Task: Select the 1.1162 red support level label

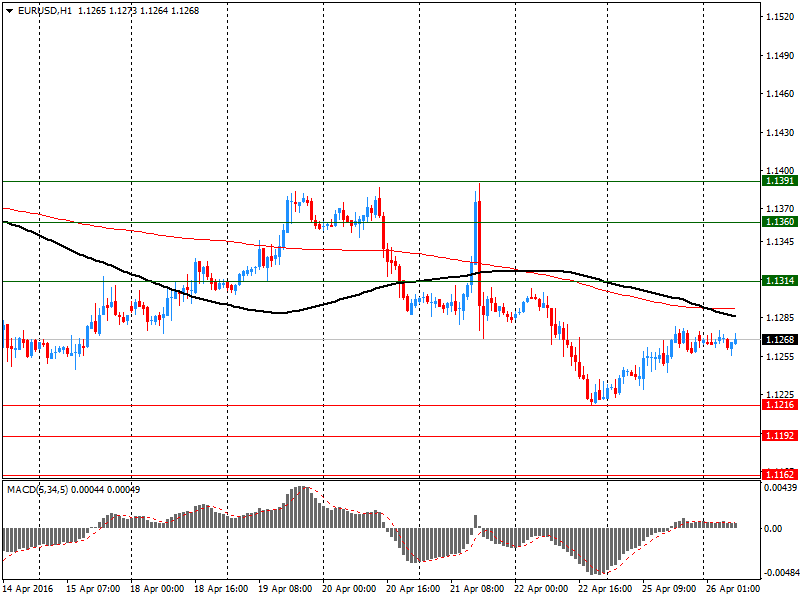Action: 780,474
